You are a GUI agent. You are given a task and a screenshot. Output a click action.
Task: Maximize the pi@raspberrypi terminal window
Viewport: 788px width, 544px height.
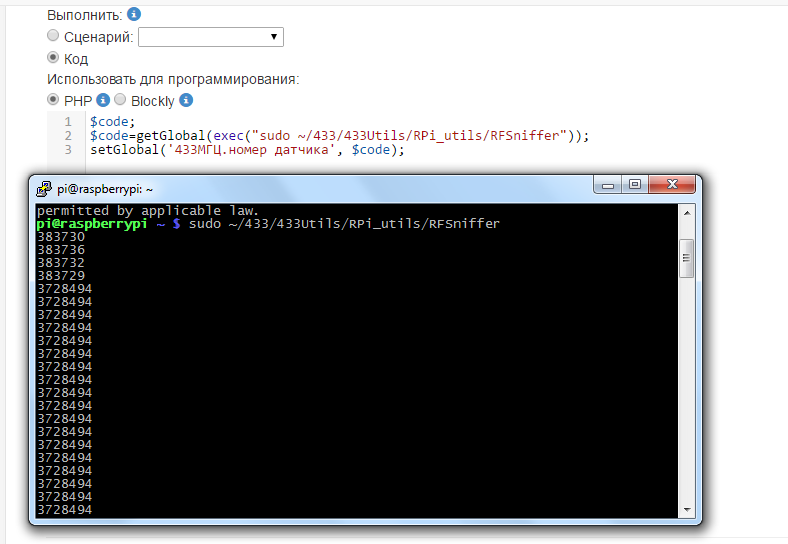click(635, 185)
